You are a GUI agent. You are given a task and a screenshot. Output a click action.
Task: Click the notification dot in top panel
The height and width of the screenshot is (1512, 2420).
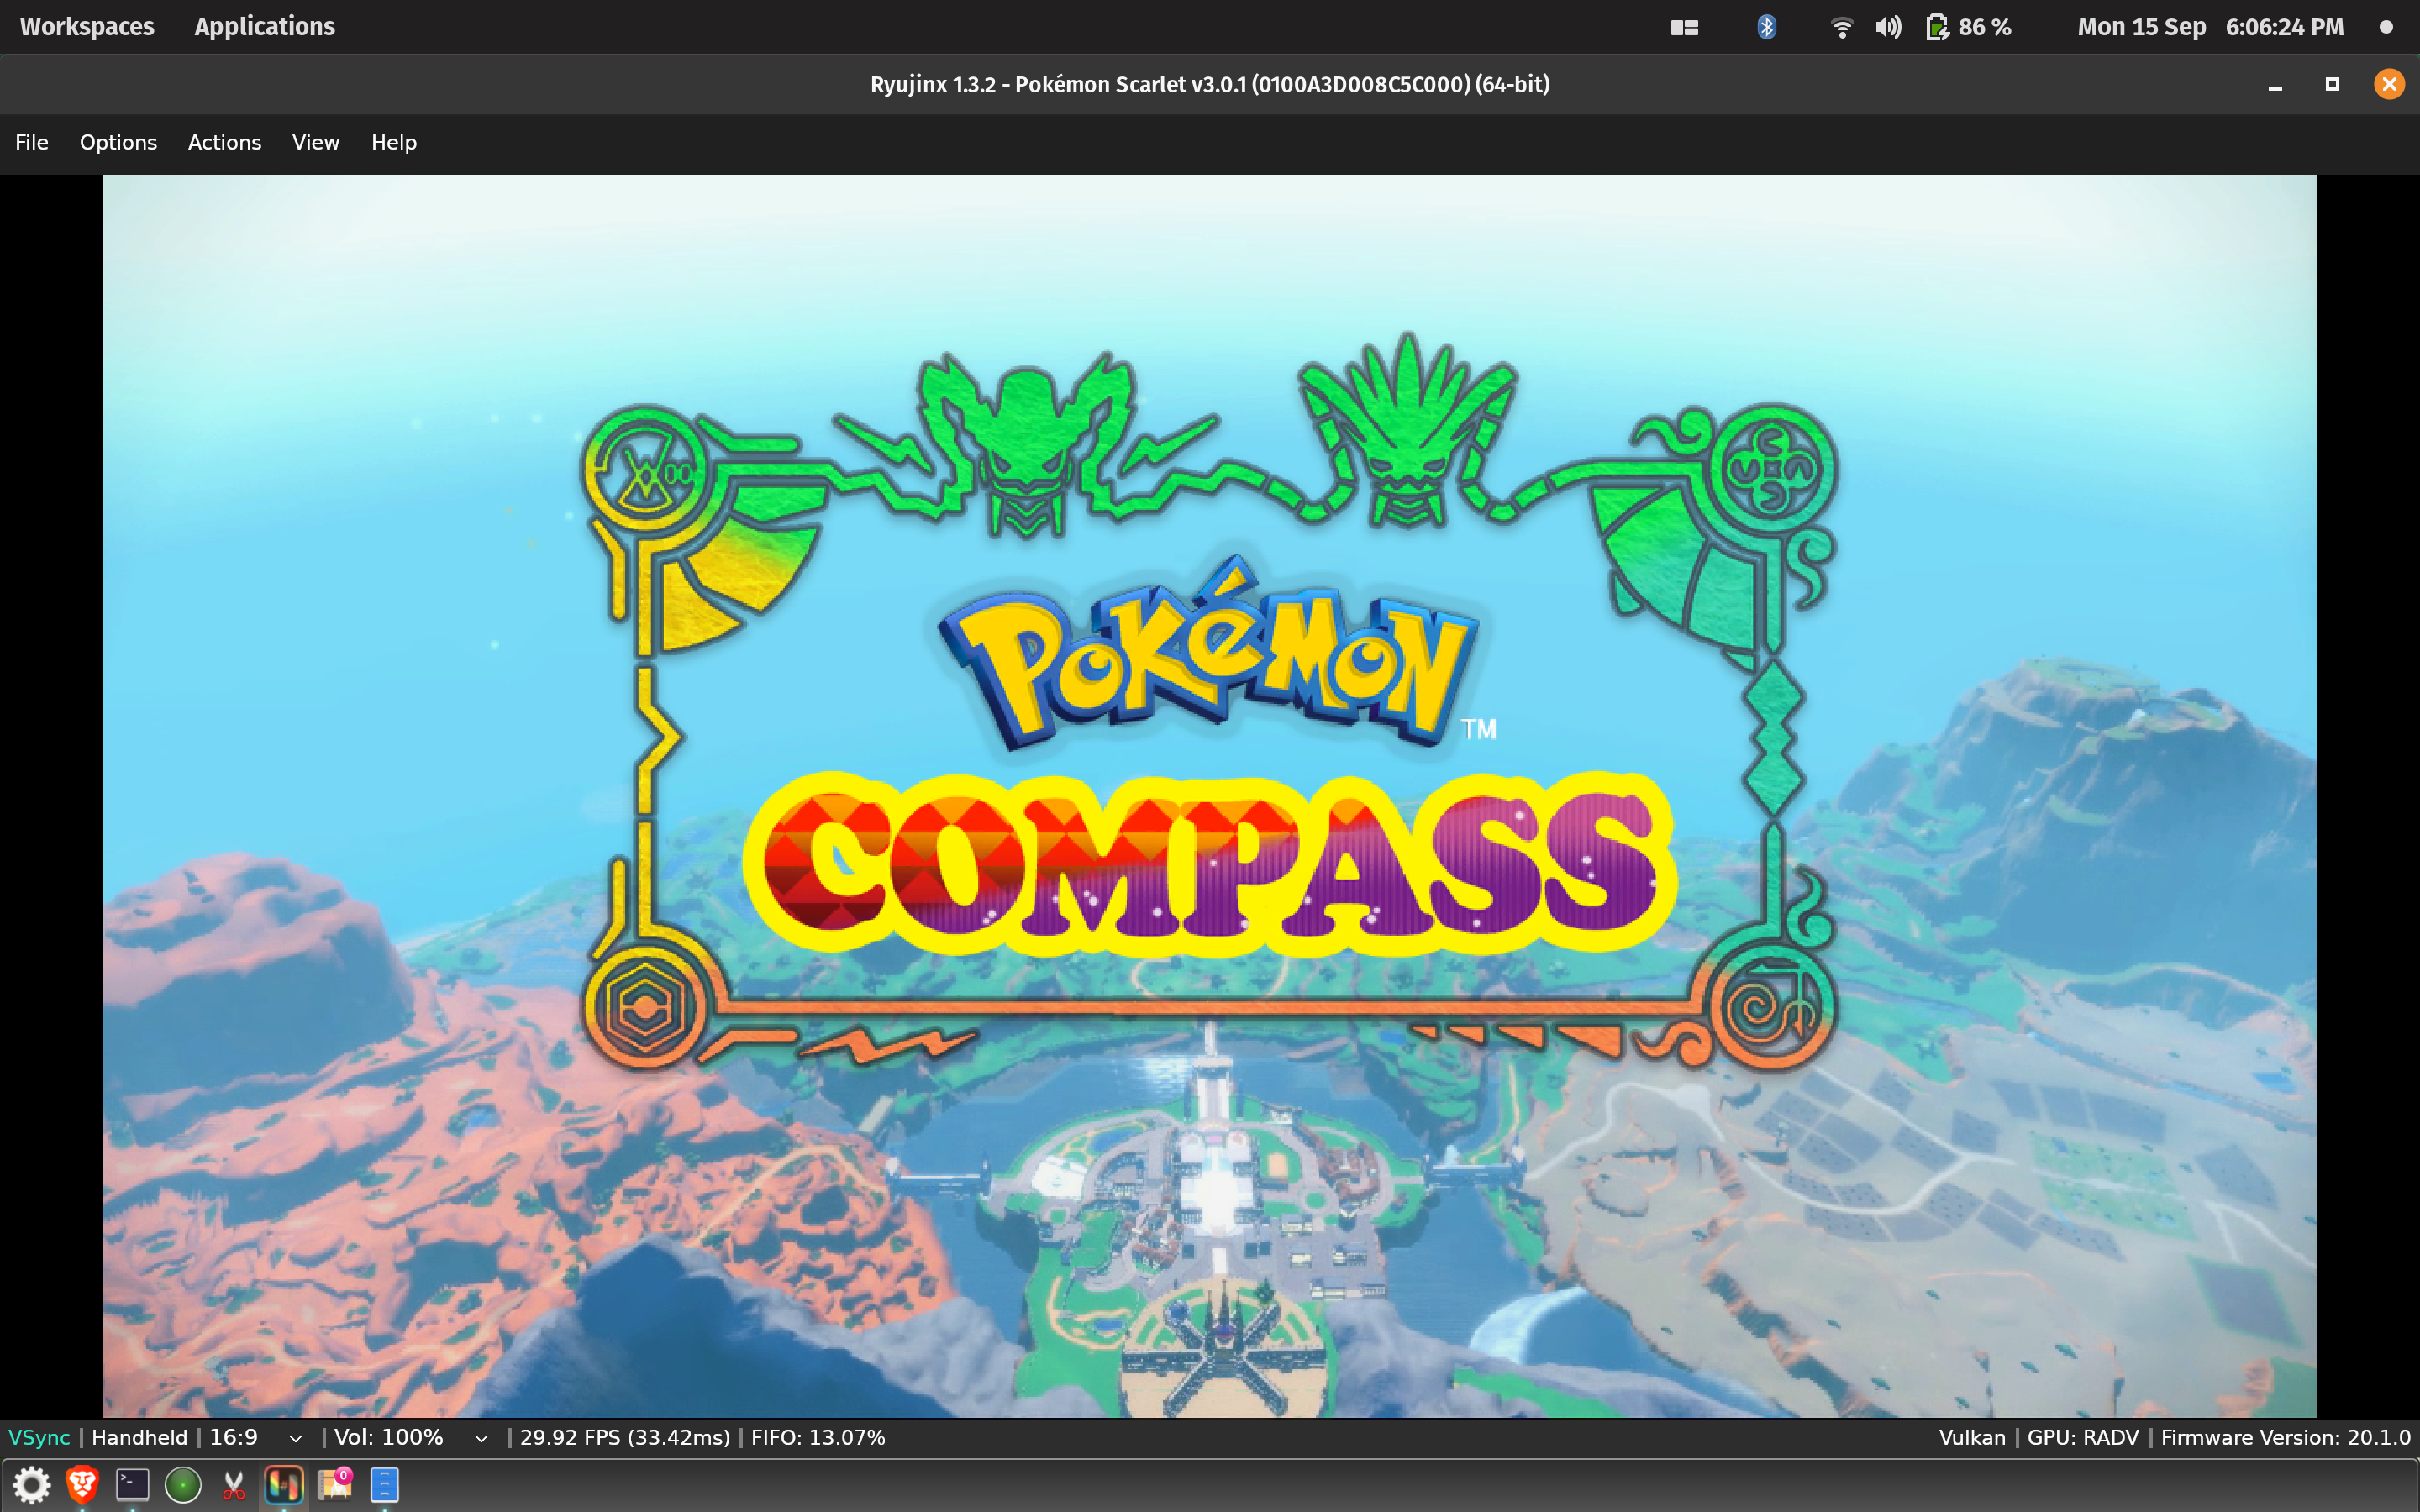coord(2386,28)
